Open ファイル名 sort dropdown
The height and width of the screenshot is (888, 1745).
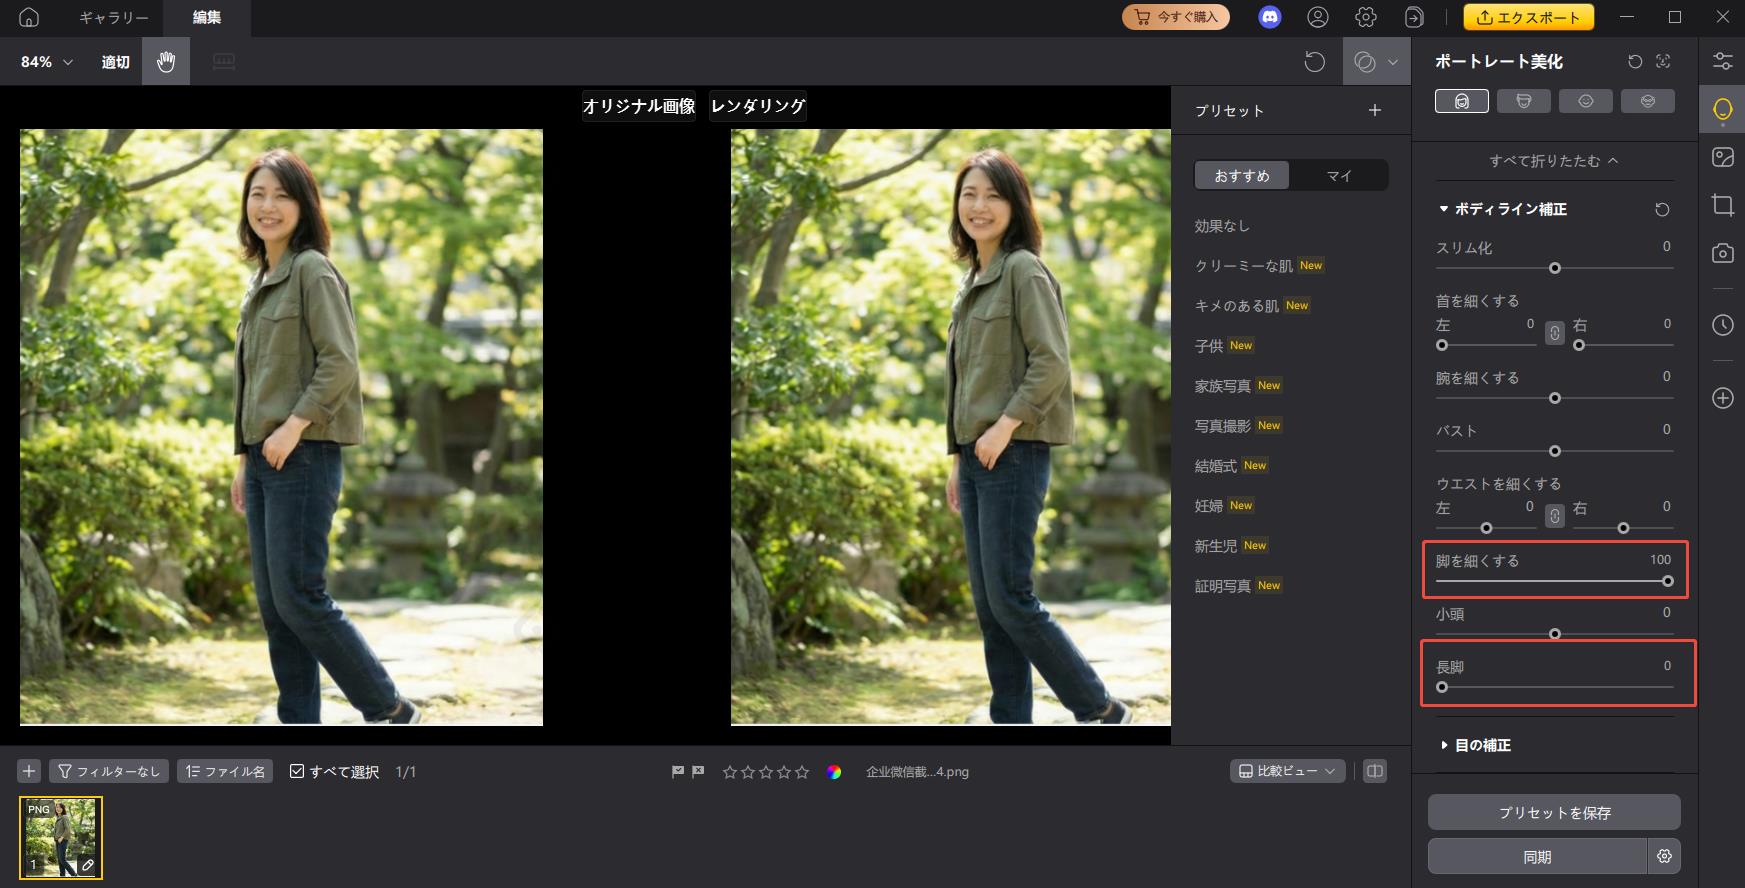point(225,771)
